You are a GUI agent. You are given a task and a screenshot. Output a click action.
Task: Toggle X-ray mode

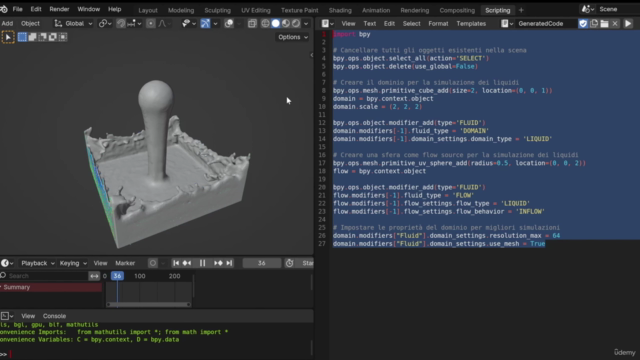[x=252, y=24]
